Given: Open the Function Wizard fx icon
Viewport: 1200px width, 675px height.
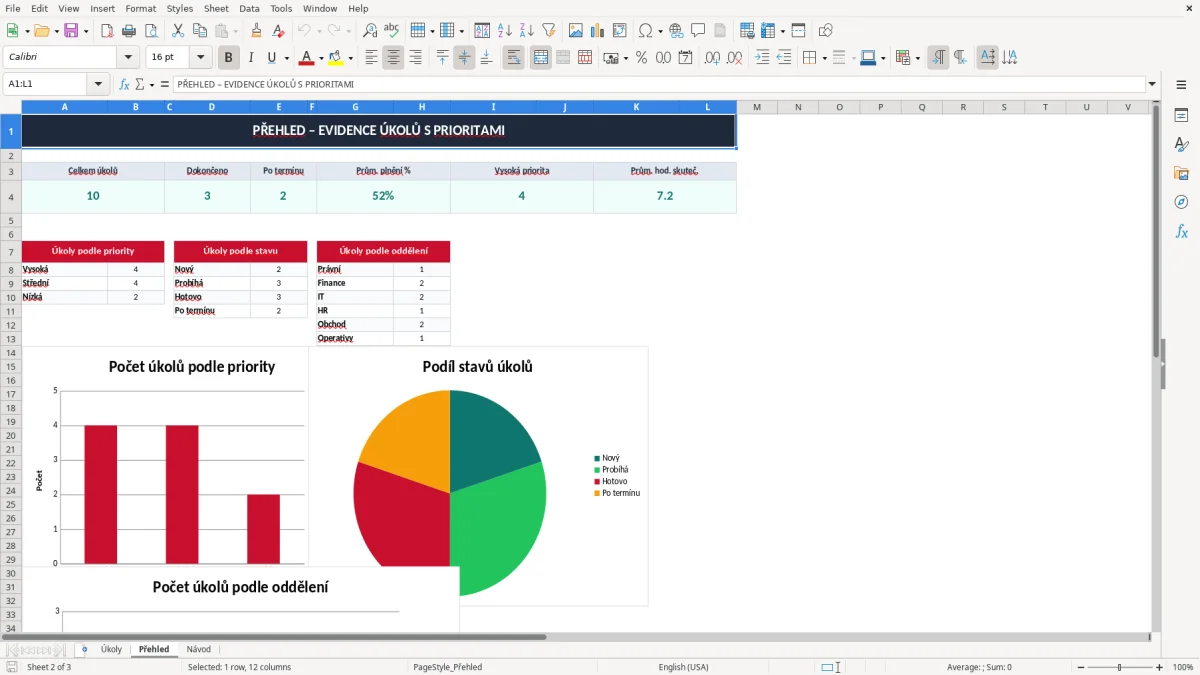Looking at the screenshot, I should (124, 84).
